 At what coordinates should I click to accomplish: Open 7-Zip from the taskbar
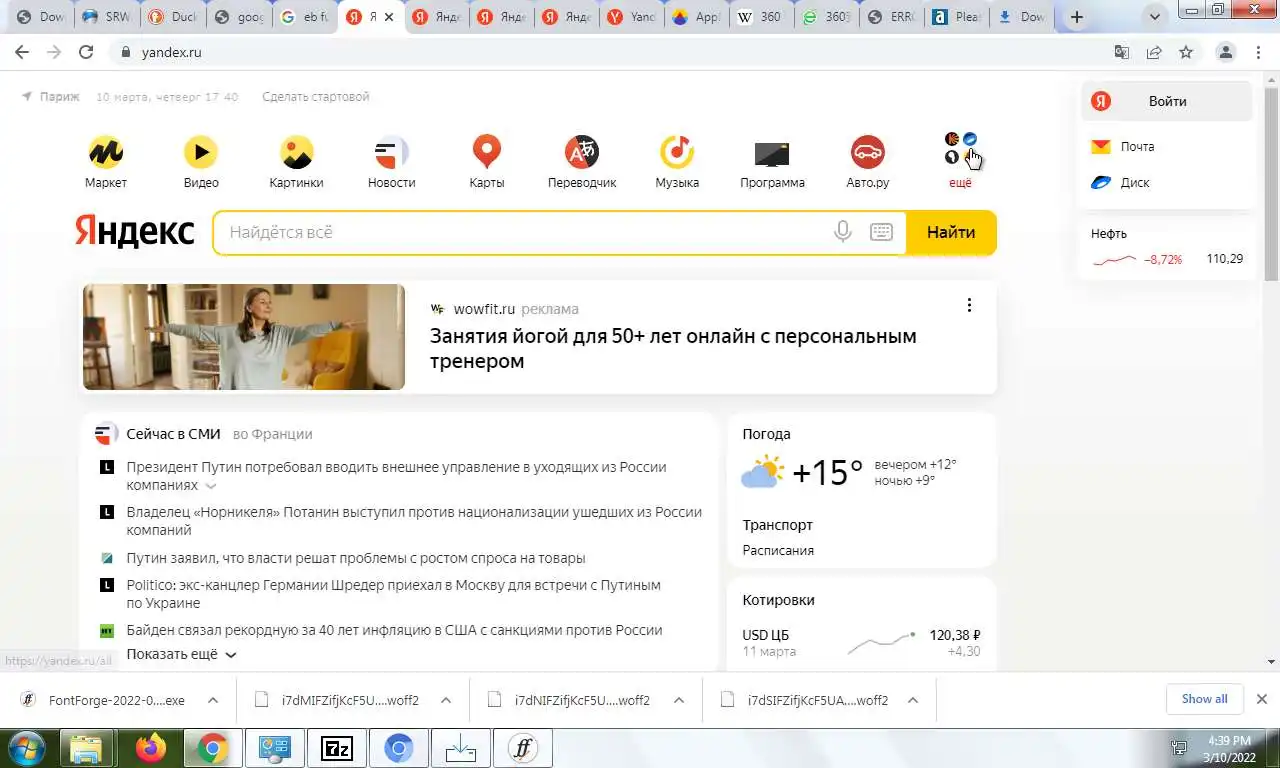[x=336, y=748]
